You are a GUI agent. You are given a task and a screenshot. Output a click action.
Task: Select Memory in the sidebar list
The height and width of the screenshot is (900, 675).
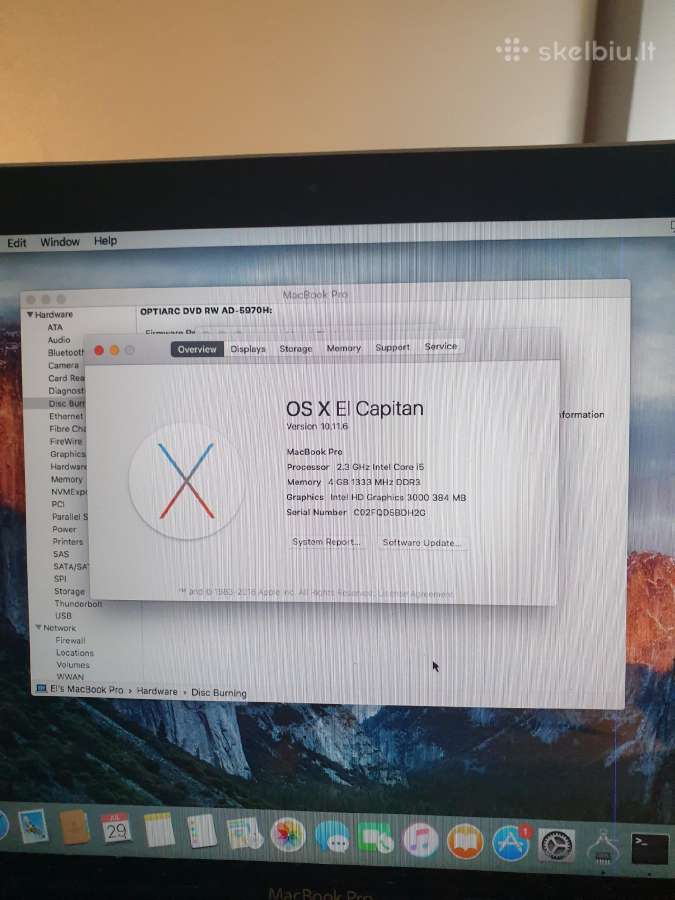pos(67,479)
